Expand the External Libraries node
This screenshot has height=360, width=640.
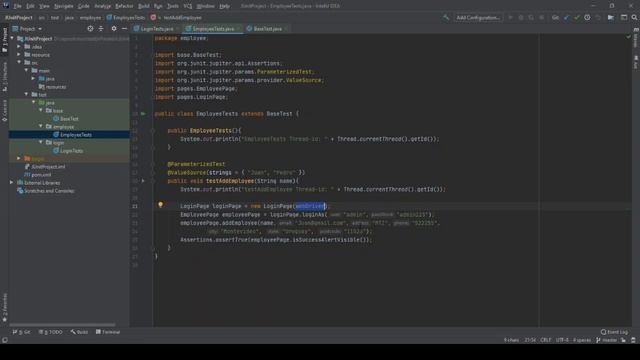pyautogui.click(x=12, y=183)
